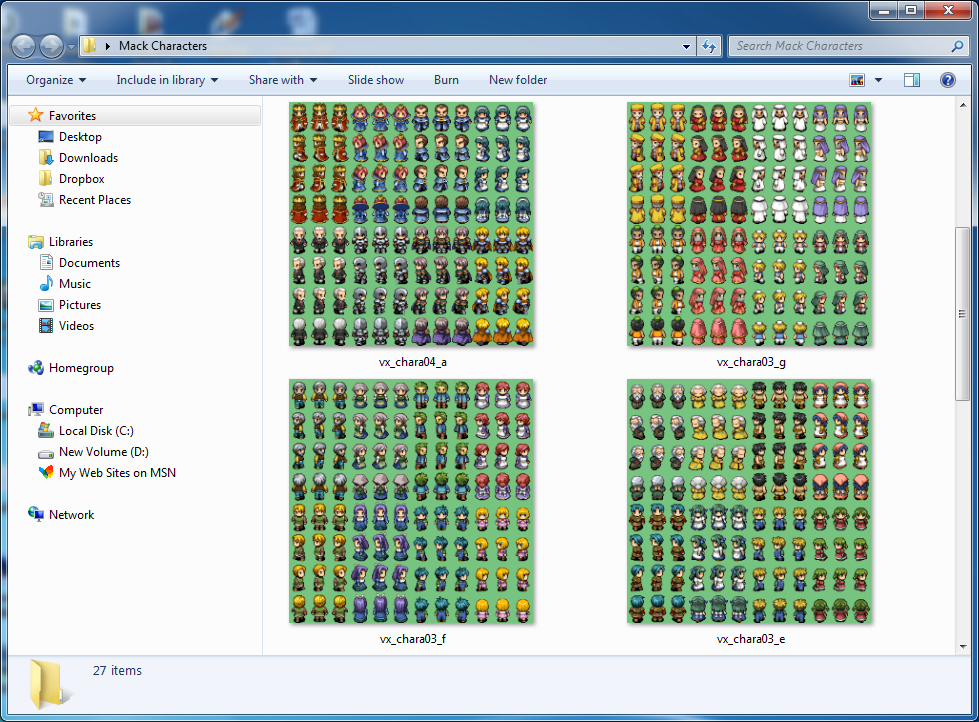Image resolution: width=979 pixels, height=722 pixels.
Task: Open the Dropbox folder
Action: pos(81,179)
